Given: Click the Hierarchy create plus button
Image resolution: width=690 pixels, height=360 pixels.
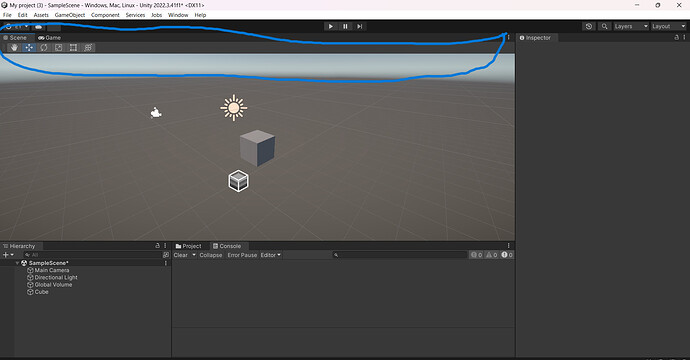Looking at the screenshot, I should (8, 255).
